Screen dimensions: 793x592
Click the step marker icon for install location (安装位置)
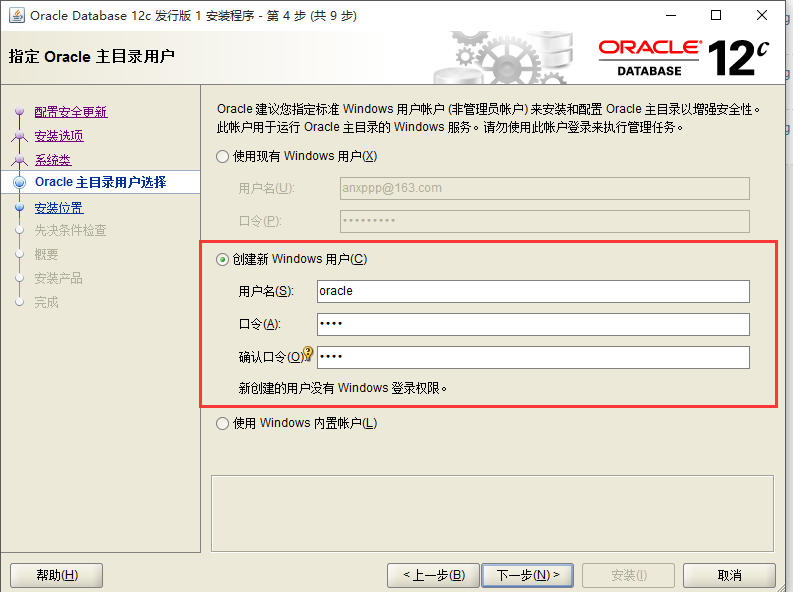pyautogui.click(x=19, y=207)
